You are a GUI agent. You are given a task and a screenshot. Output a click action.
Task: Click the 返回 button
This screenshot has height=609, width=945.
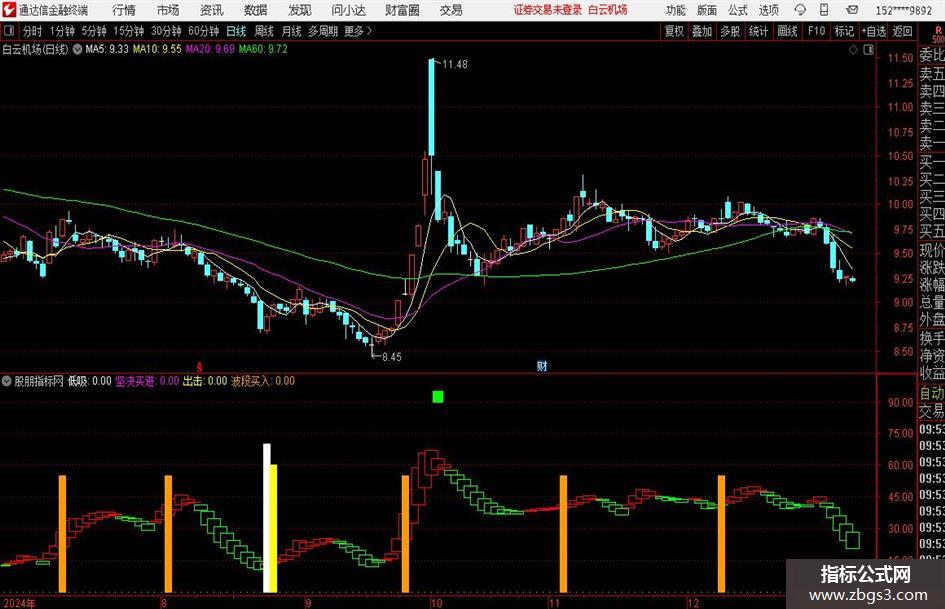(902, 31)
